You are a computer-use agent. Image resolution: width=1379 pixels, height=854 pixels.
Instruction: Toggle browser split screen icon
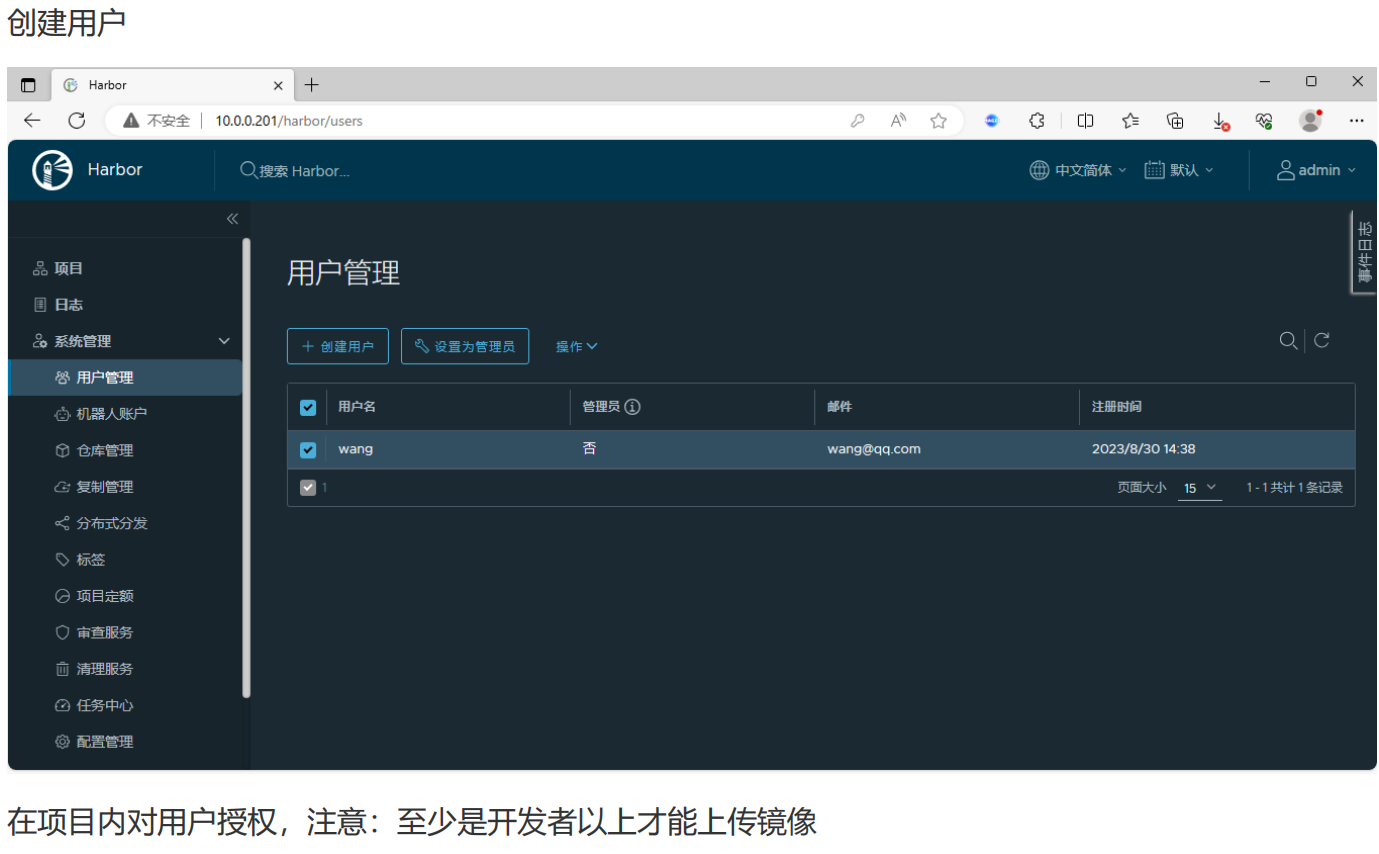point(1085,121)
